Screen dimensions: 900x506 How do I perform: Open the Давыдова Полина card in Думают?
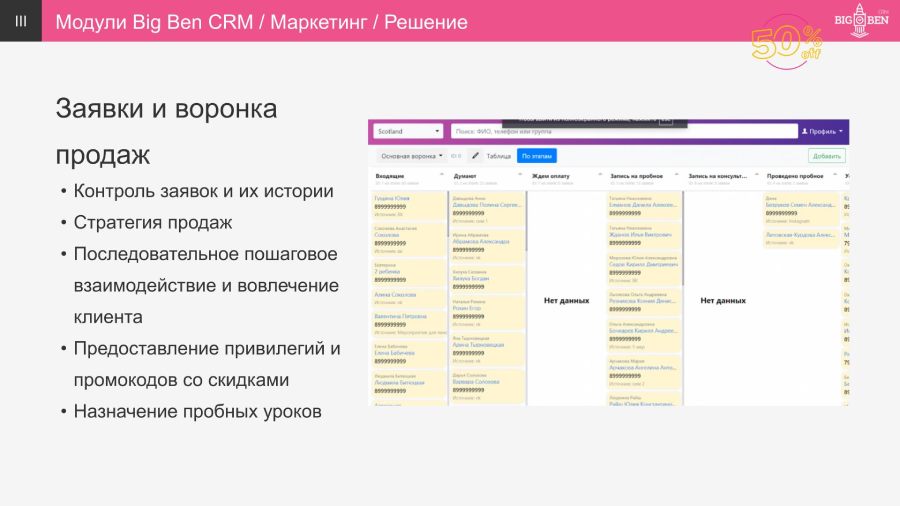tap(487, 209)
